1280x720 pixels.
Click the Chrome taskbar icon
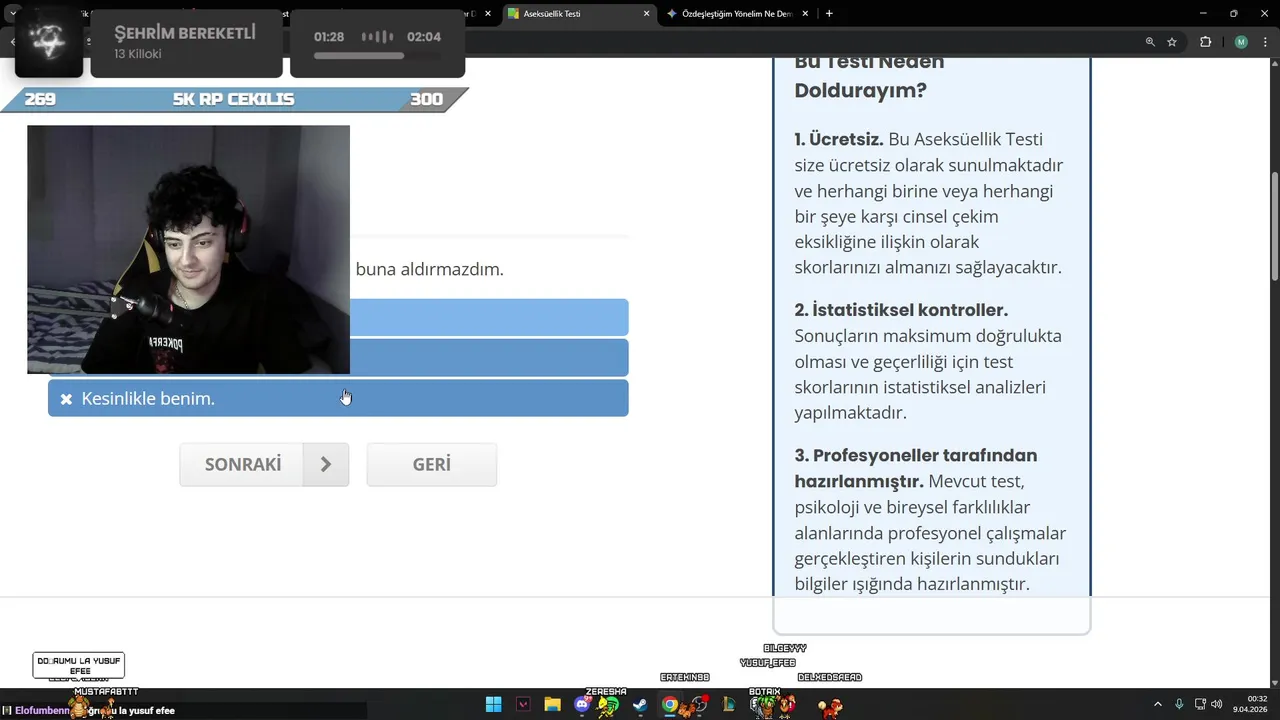point(670,705)
